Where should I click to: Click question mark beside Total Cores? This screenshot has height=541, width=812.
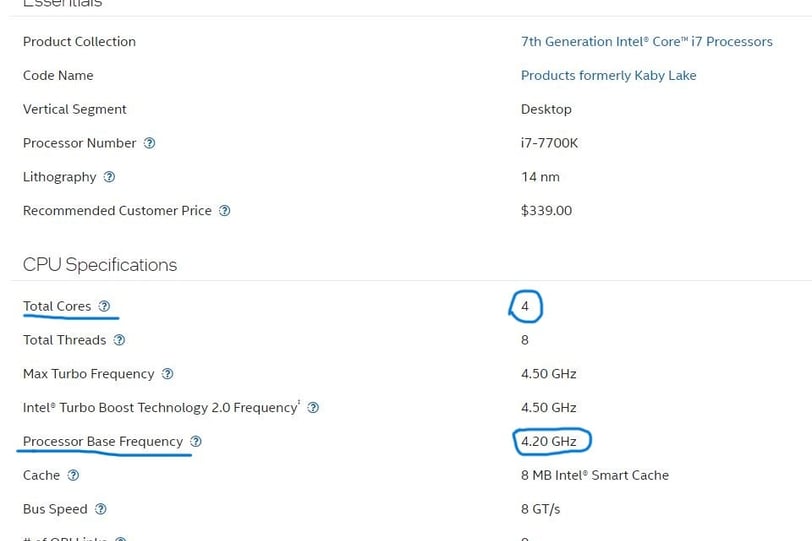click(104, 306)
